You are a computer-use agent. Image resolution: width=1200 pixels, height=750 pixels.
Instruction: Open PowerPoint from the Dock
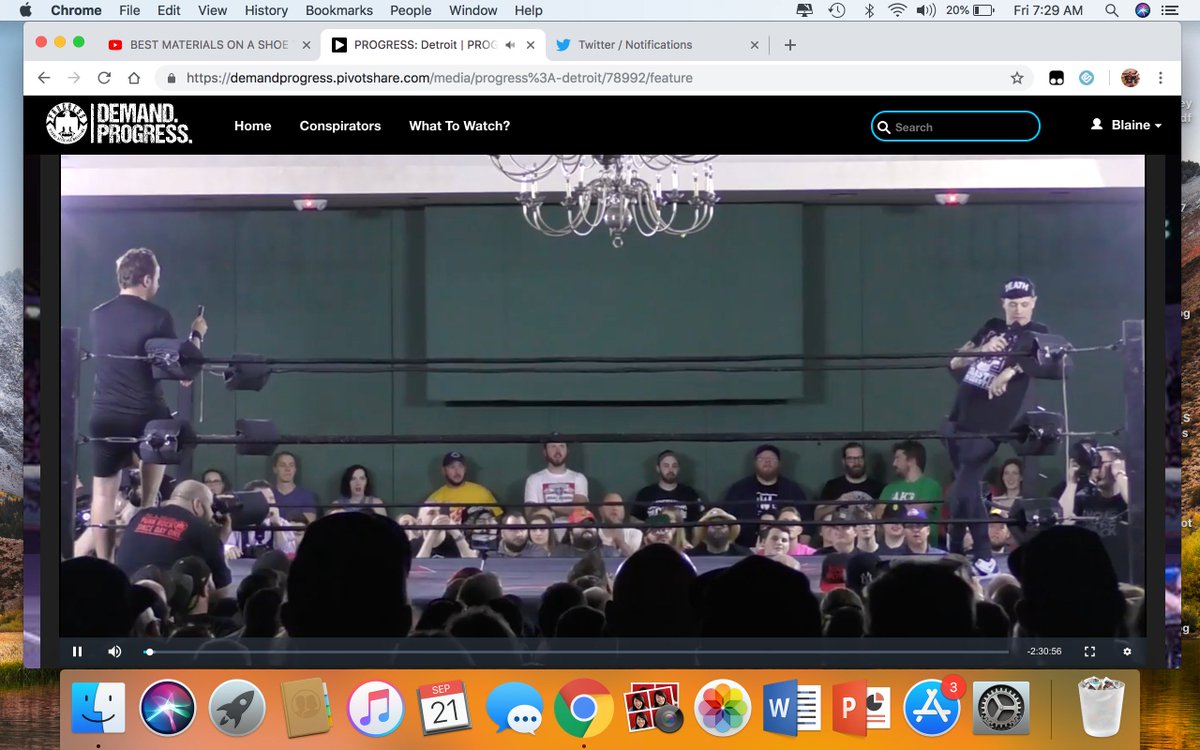click(860, 708)
